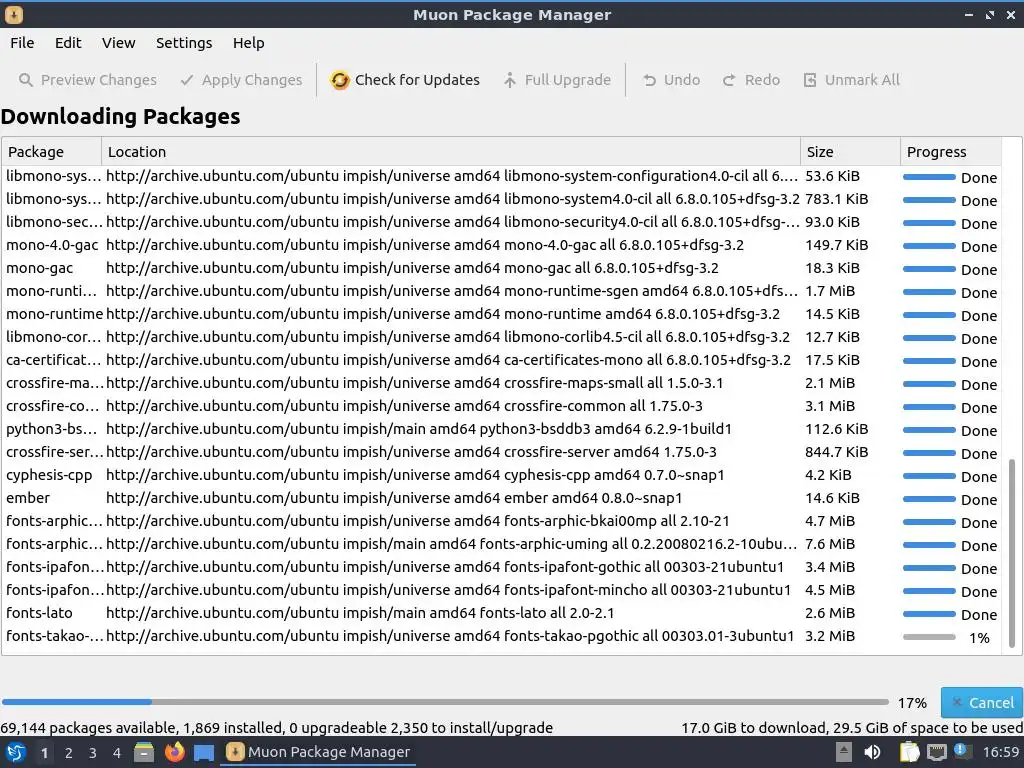Click the 844.7 KiB size cell
The height and width of the screenshot is (768, 1024).
pos(837,452)
